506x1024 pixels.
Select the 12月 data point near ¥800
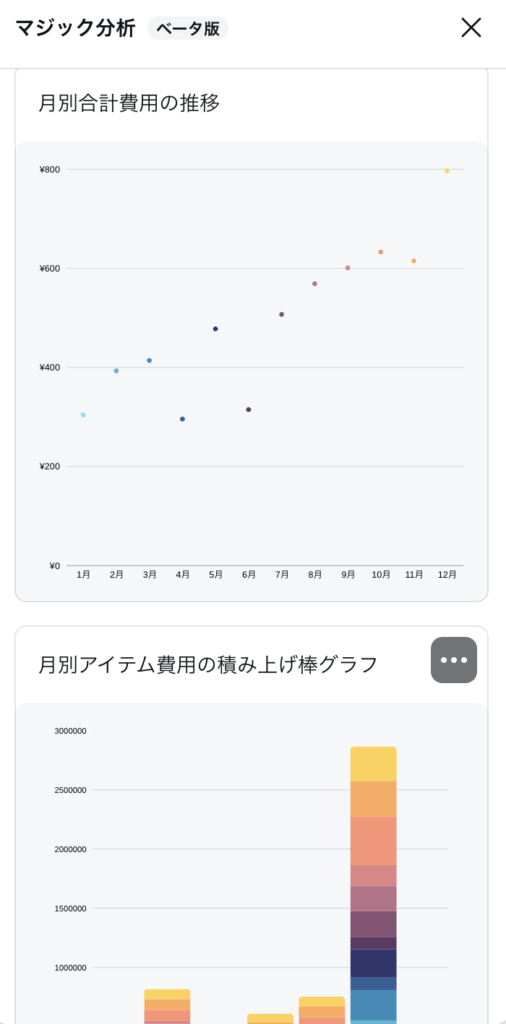tap(447, 171)
